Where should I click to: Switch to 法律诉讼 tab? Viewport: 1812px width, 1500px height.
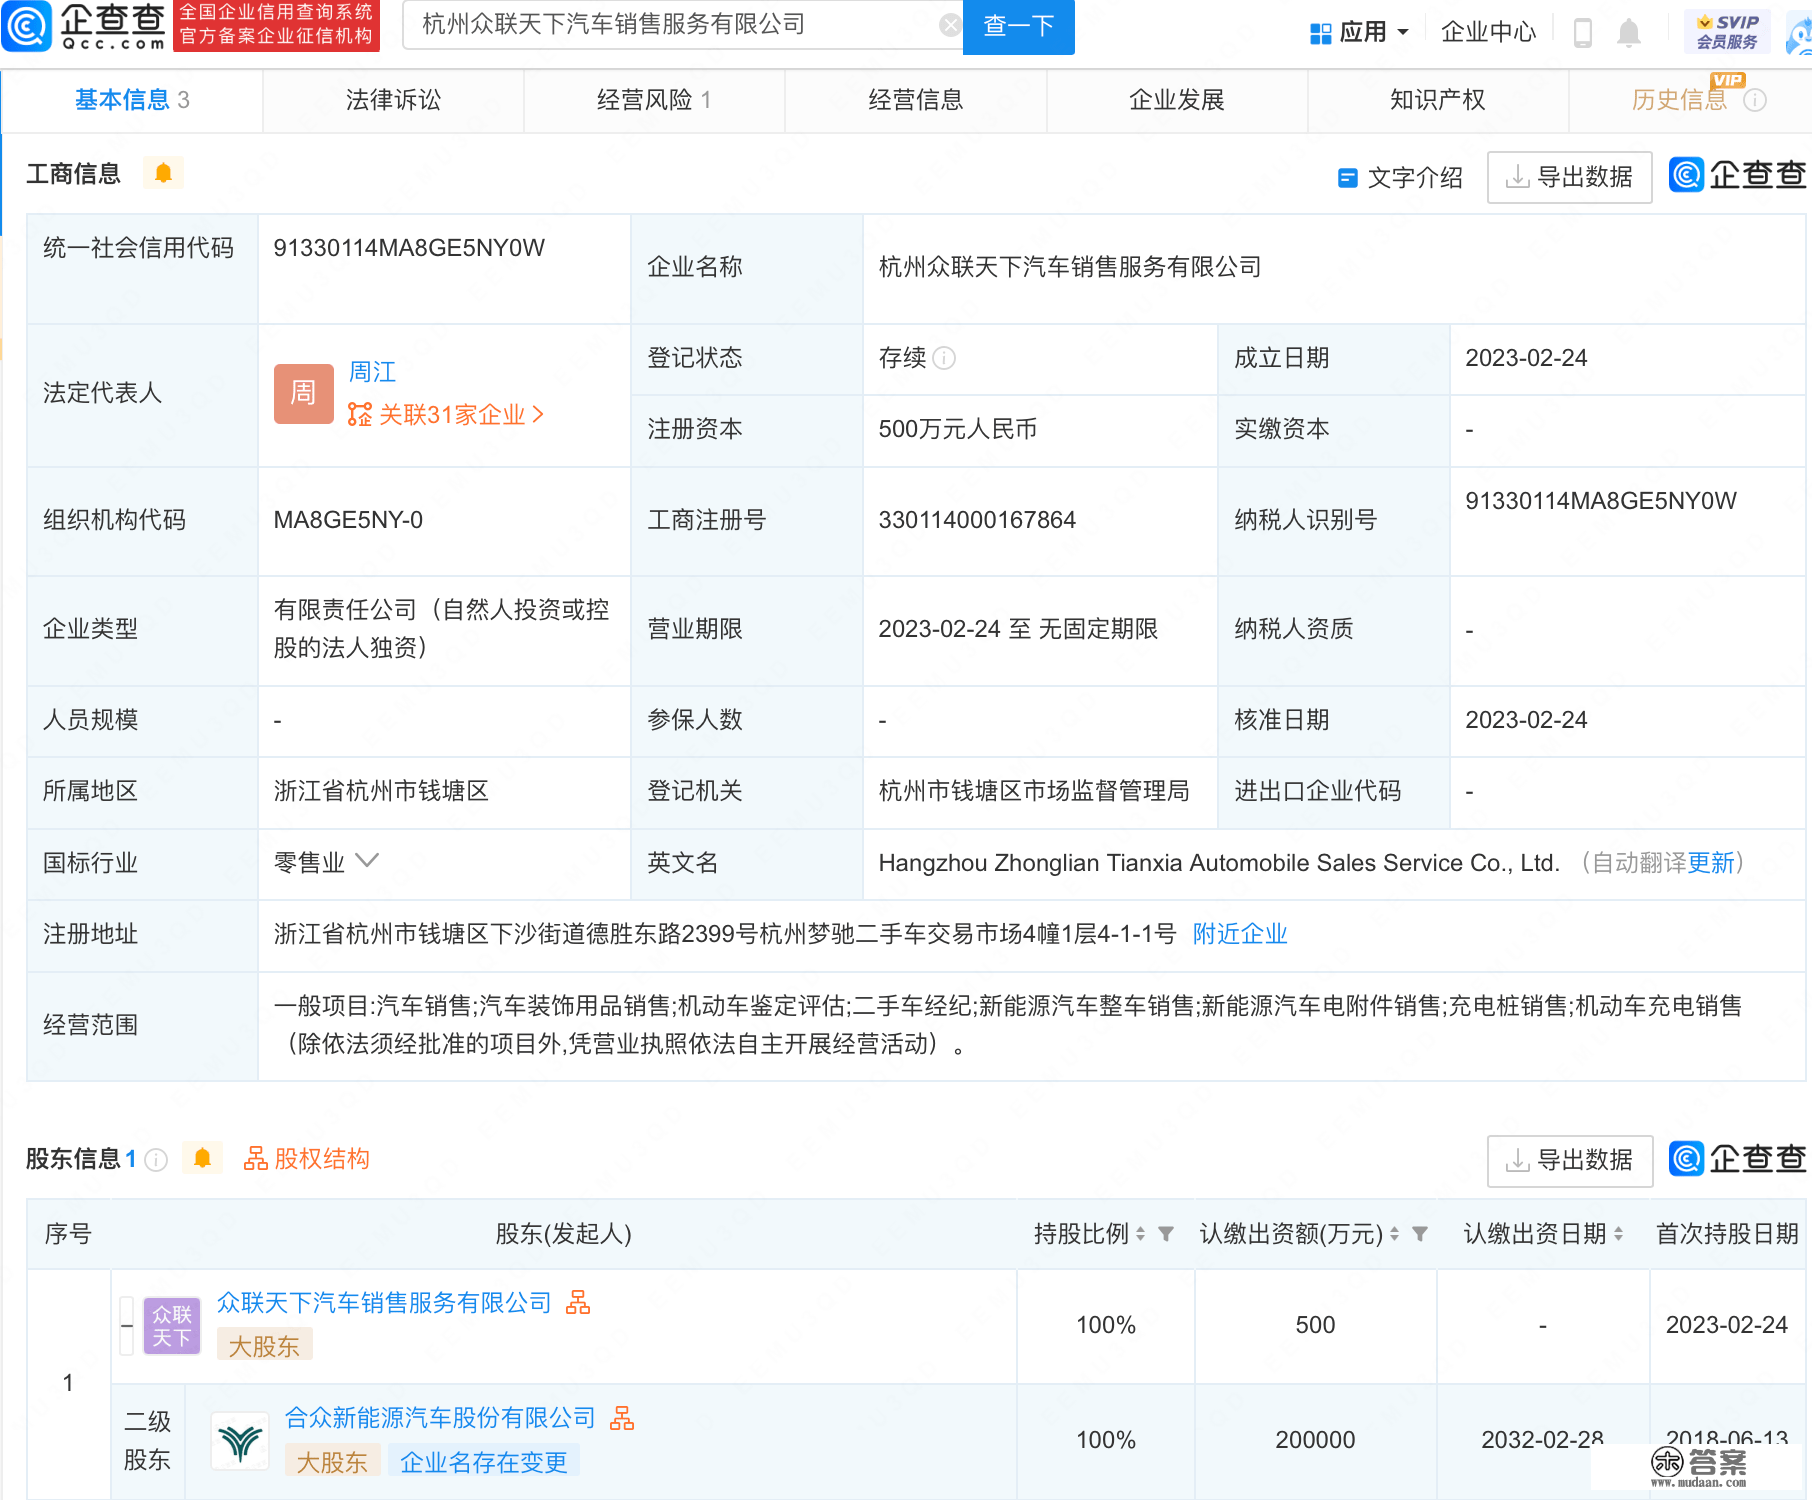(393, 100)
